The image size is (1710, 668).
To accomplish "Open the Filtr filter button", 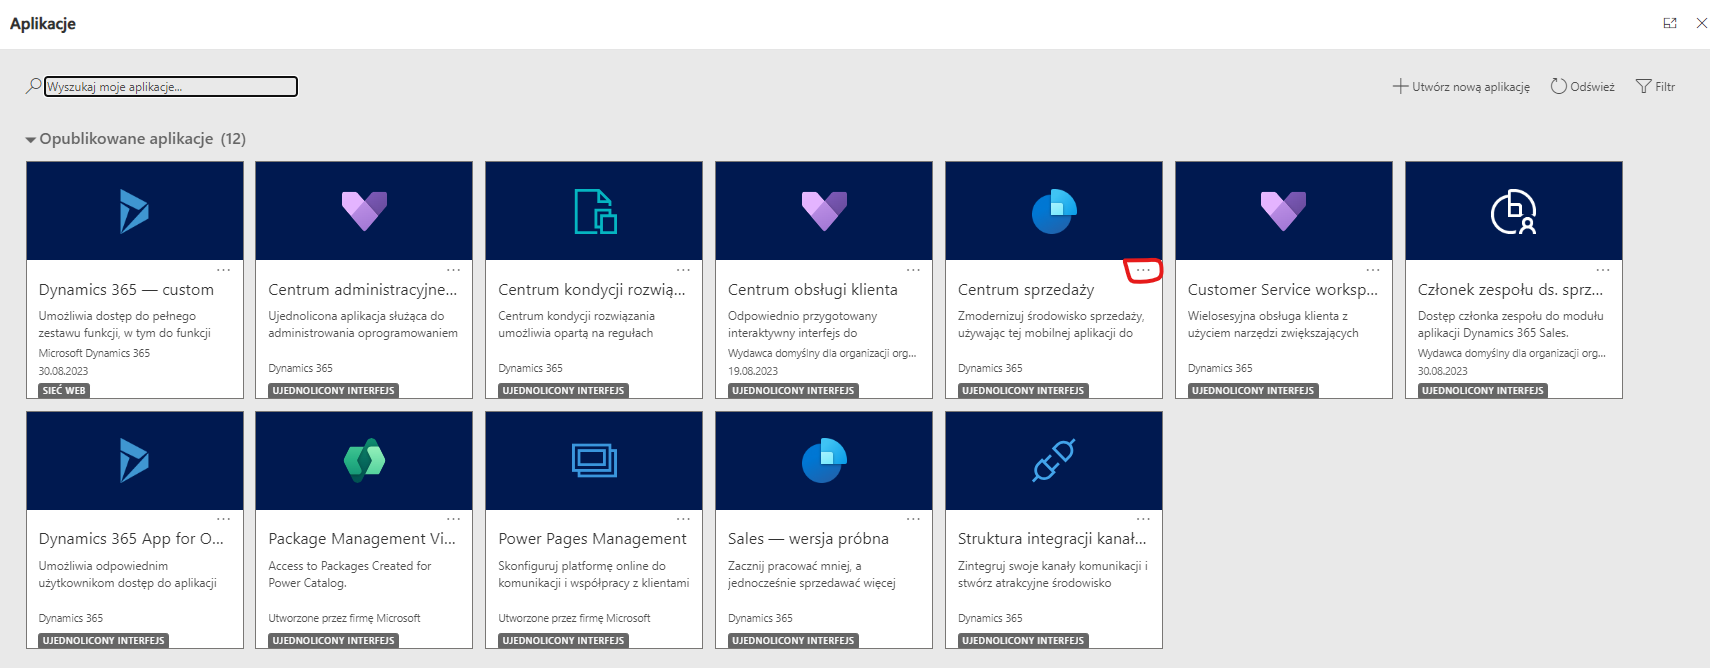I will click(x=1655, y=87).
